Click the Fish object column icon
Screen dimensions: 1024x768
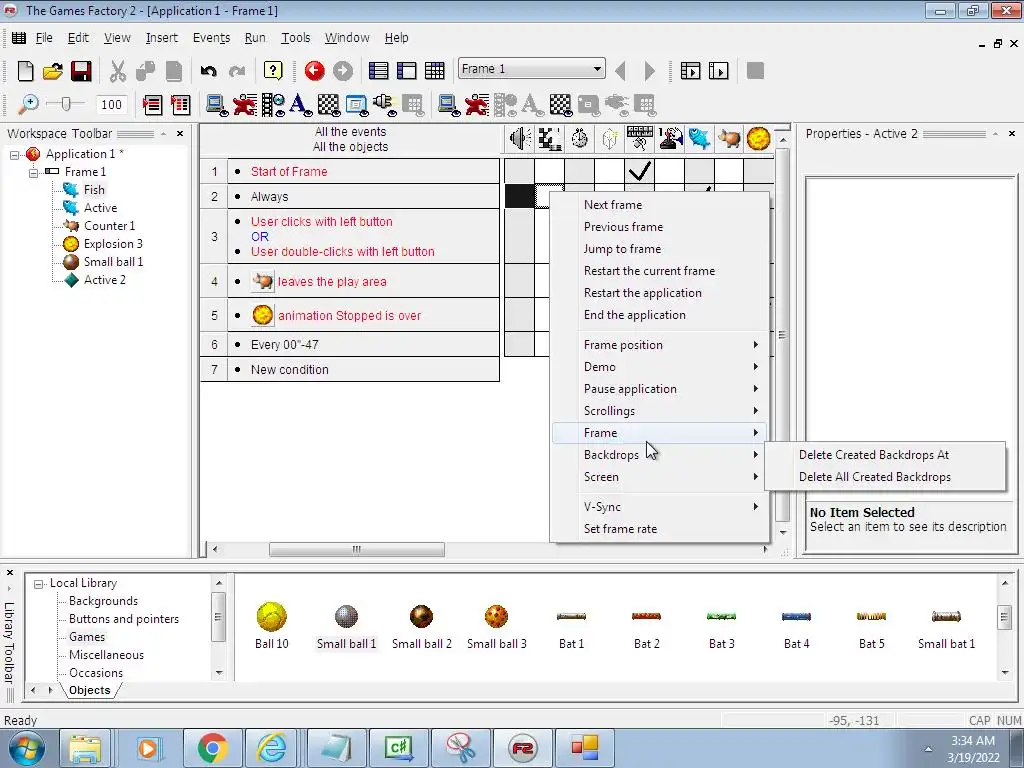click(699, 138)
